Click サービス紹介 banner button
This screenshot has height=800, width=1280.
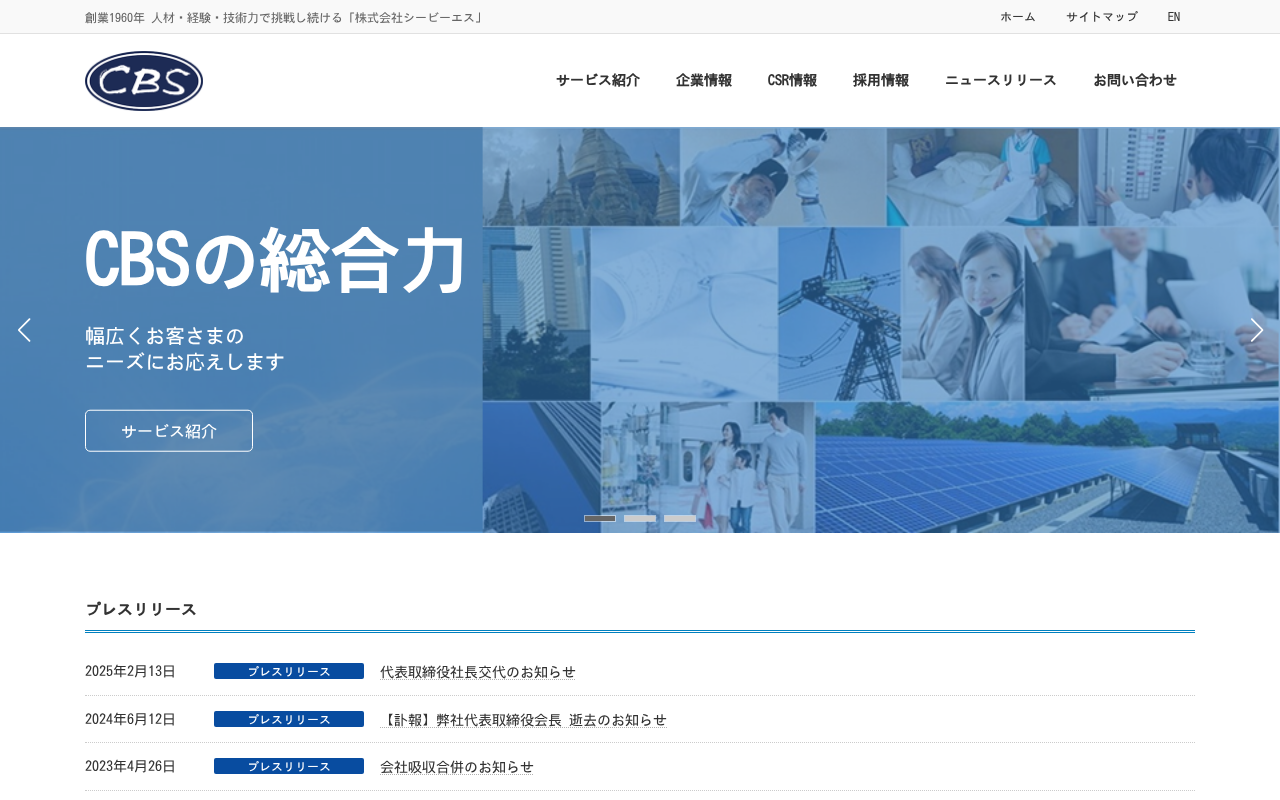(x=169, y=431)
